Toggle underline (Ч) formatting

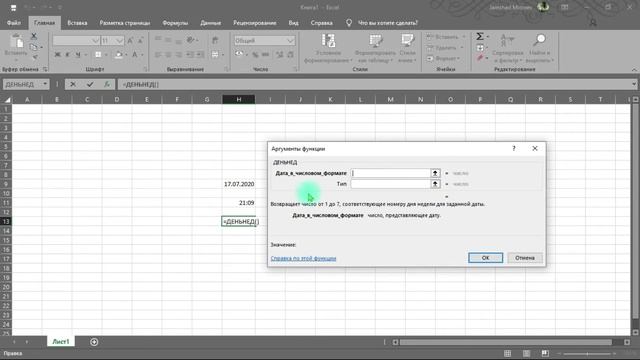(78, 54)
